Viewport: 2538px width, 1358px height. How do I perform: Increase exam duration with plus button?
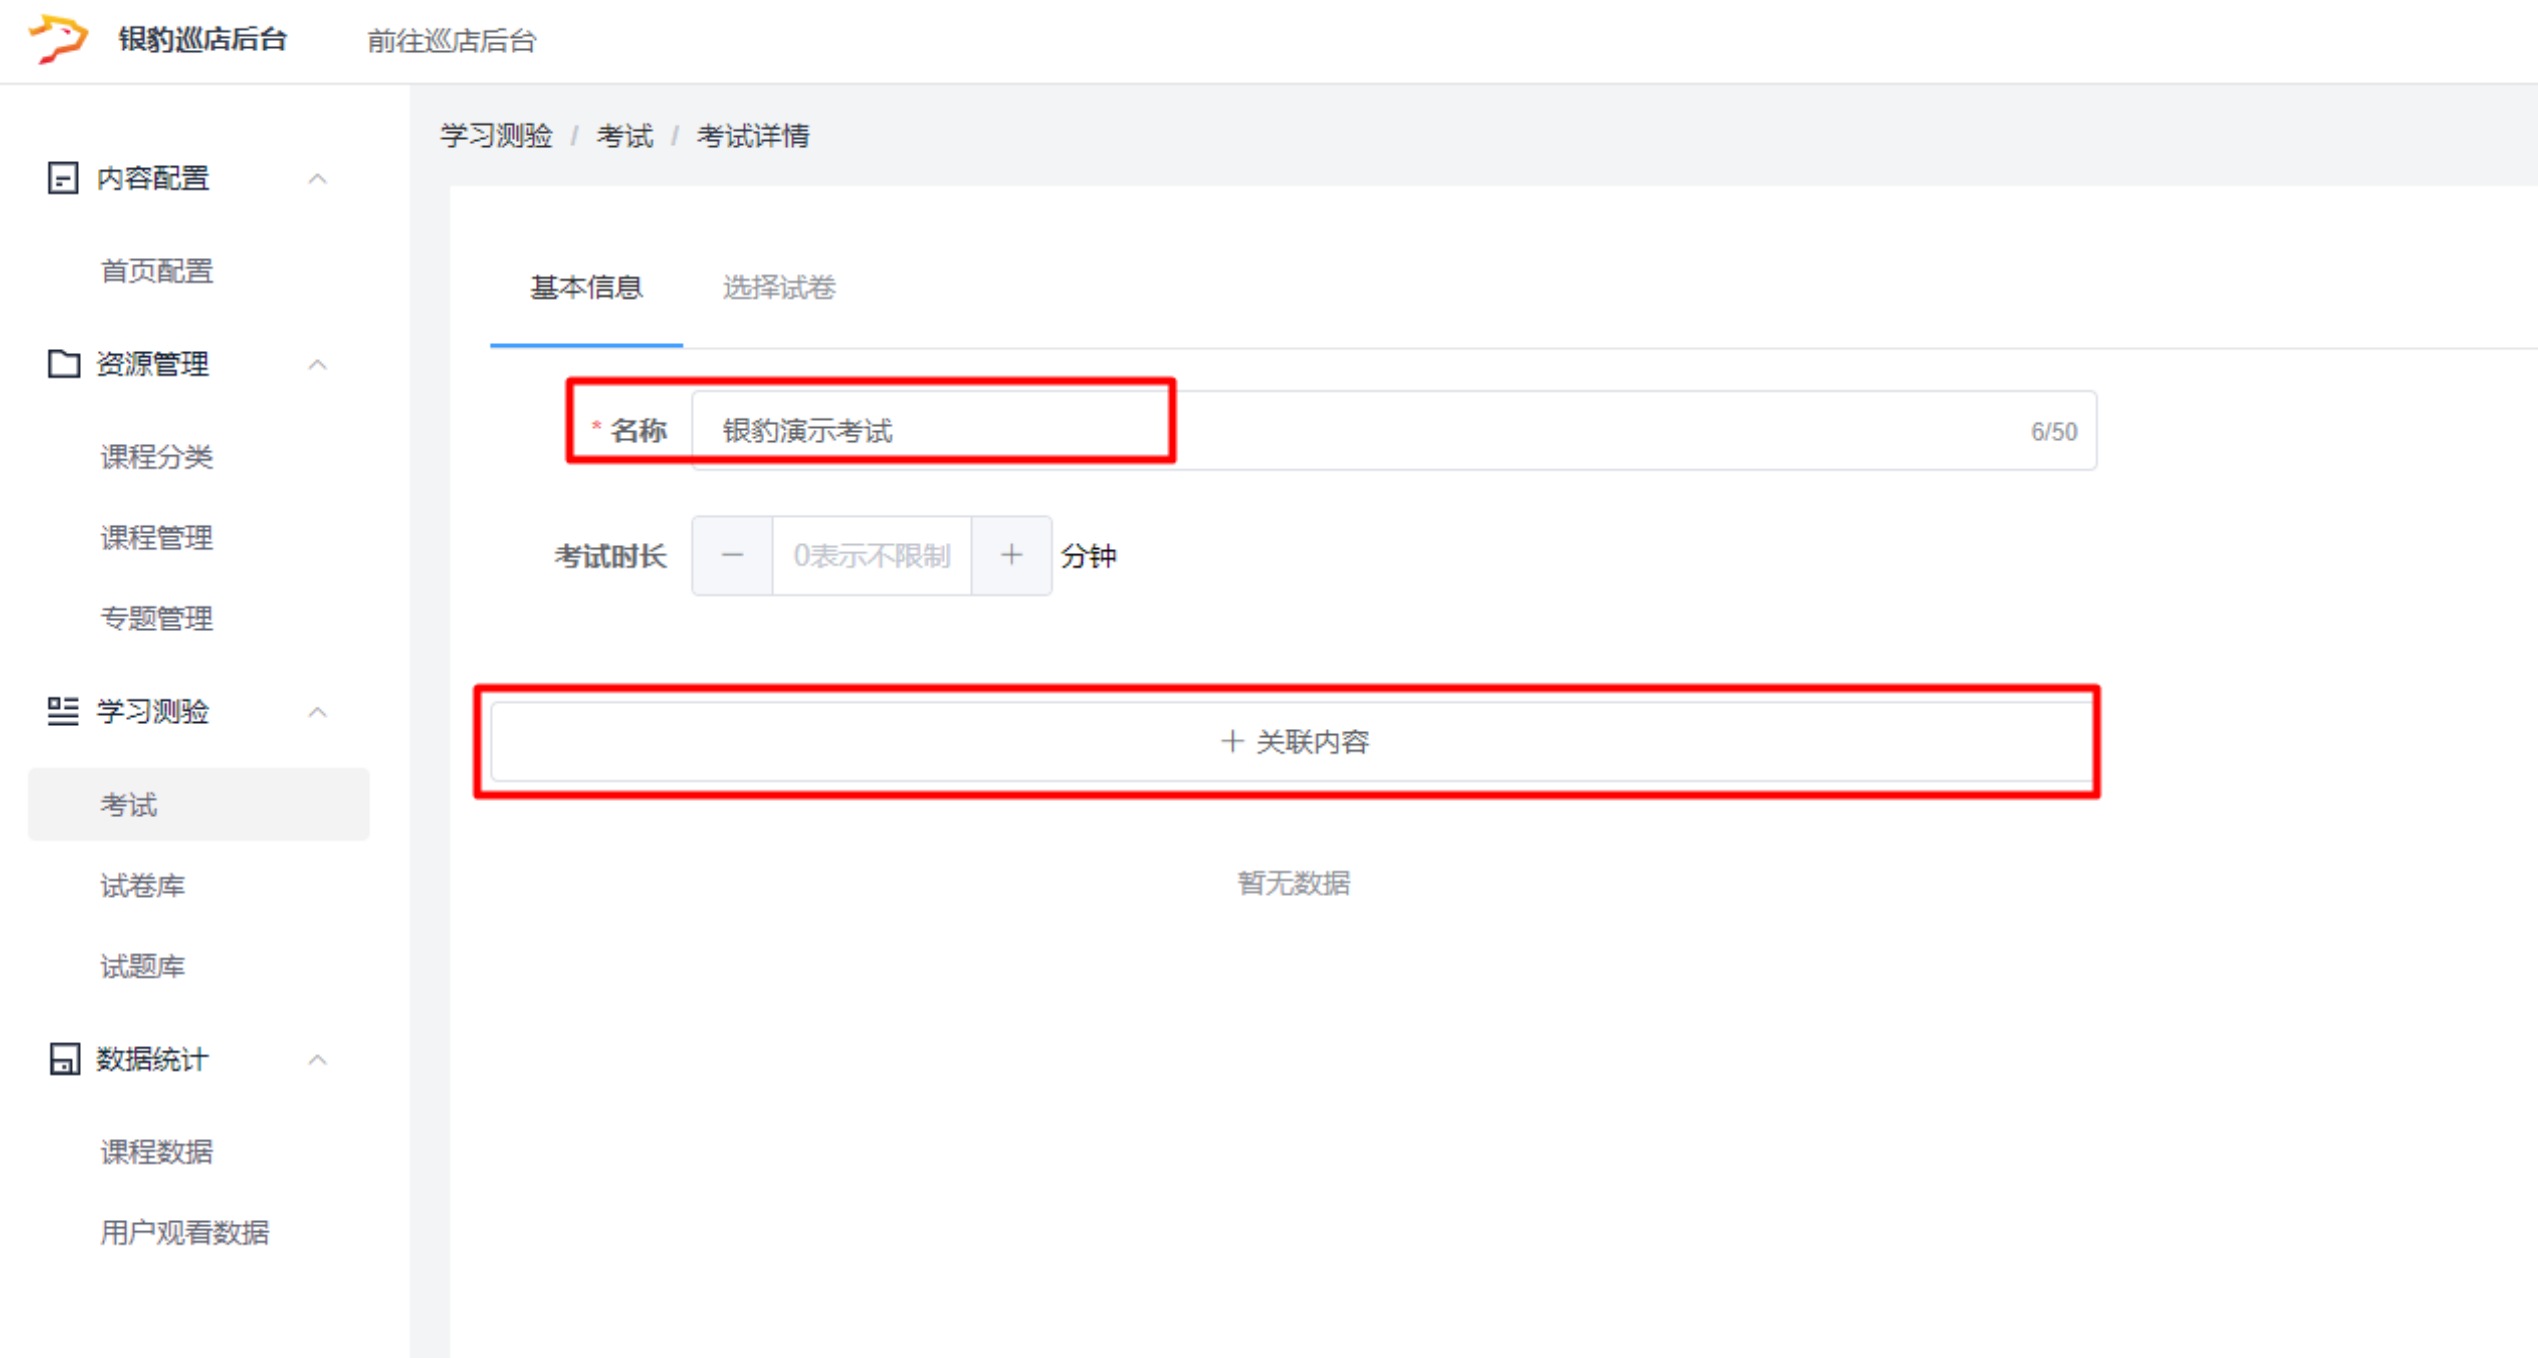coord(1011,555)
